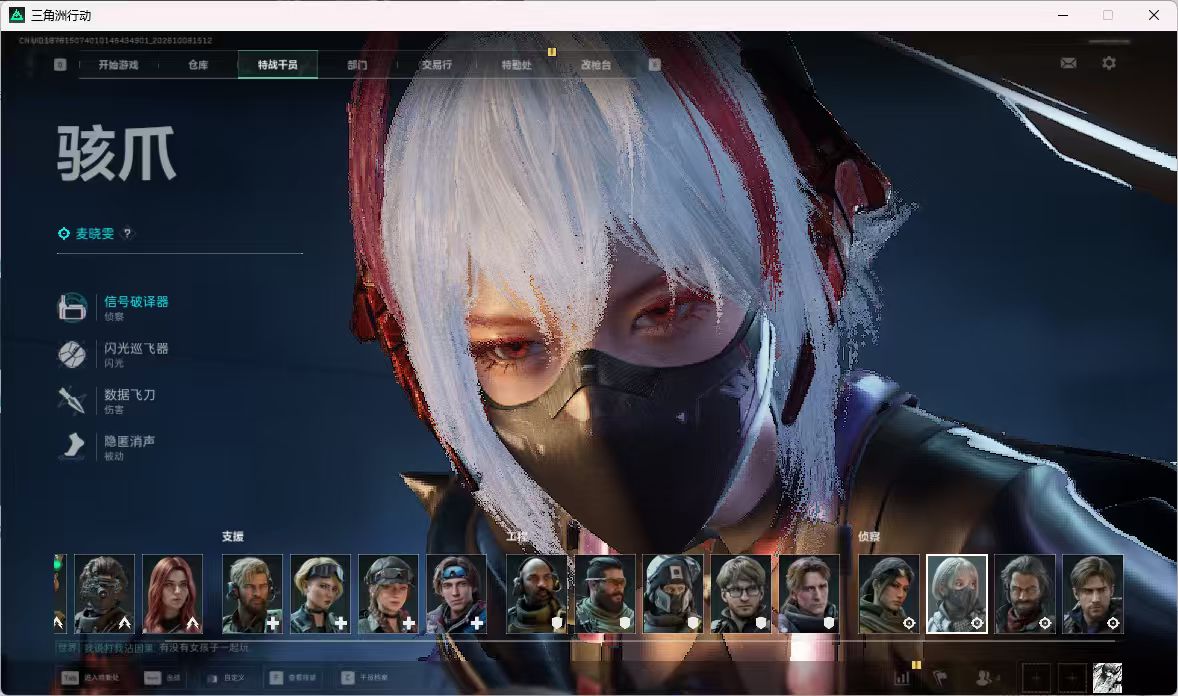
Task: Open the 开始游戏 tab
Action: pos(118,65)
